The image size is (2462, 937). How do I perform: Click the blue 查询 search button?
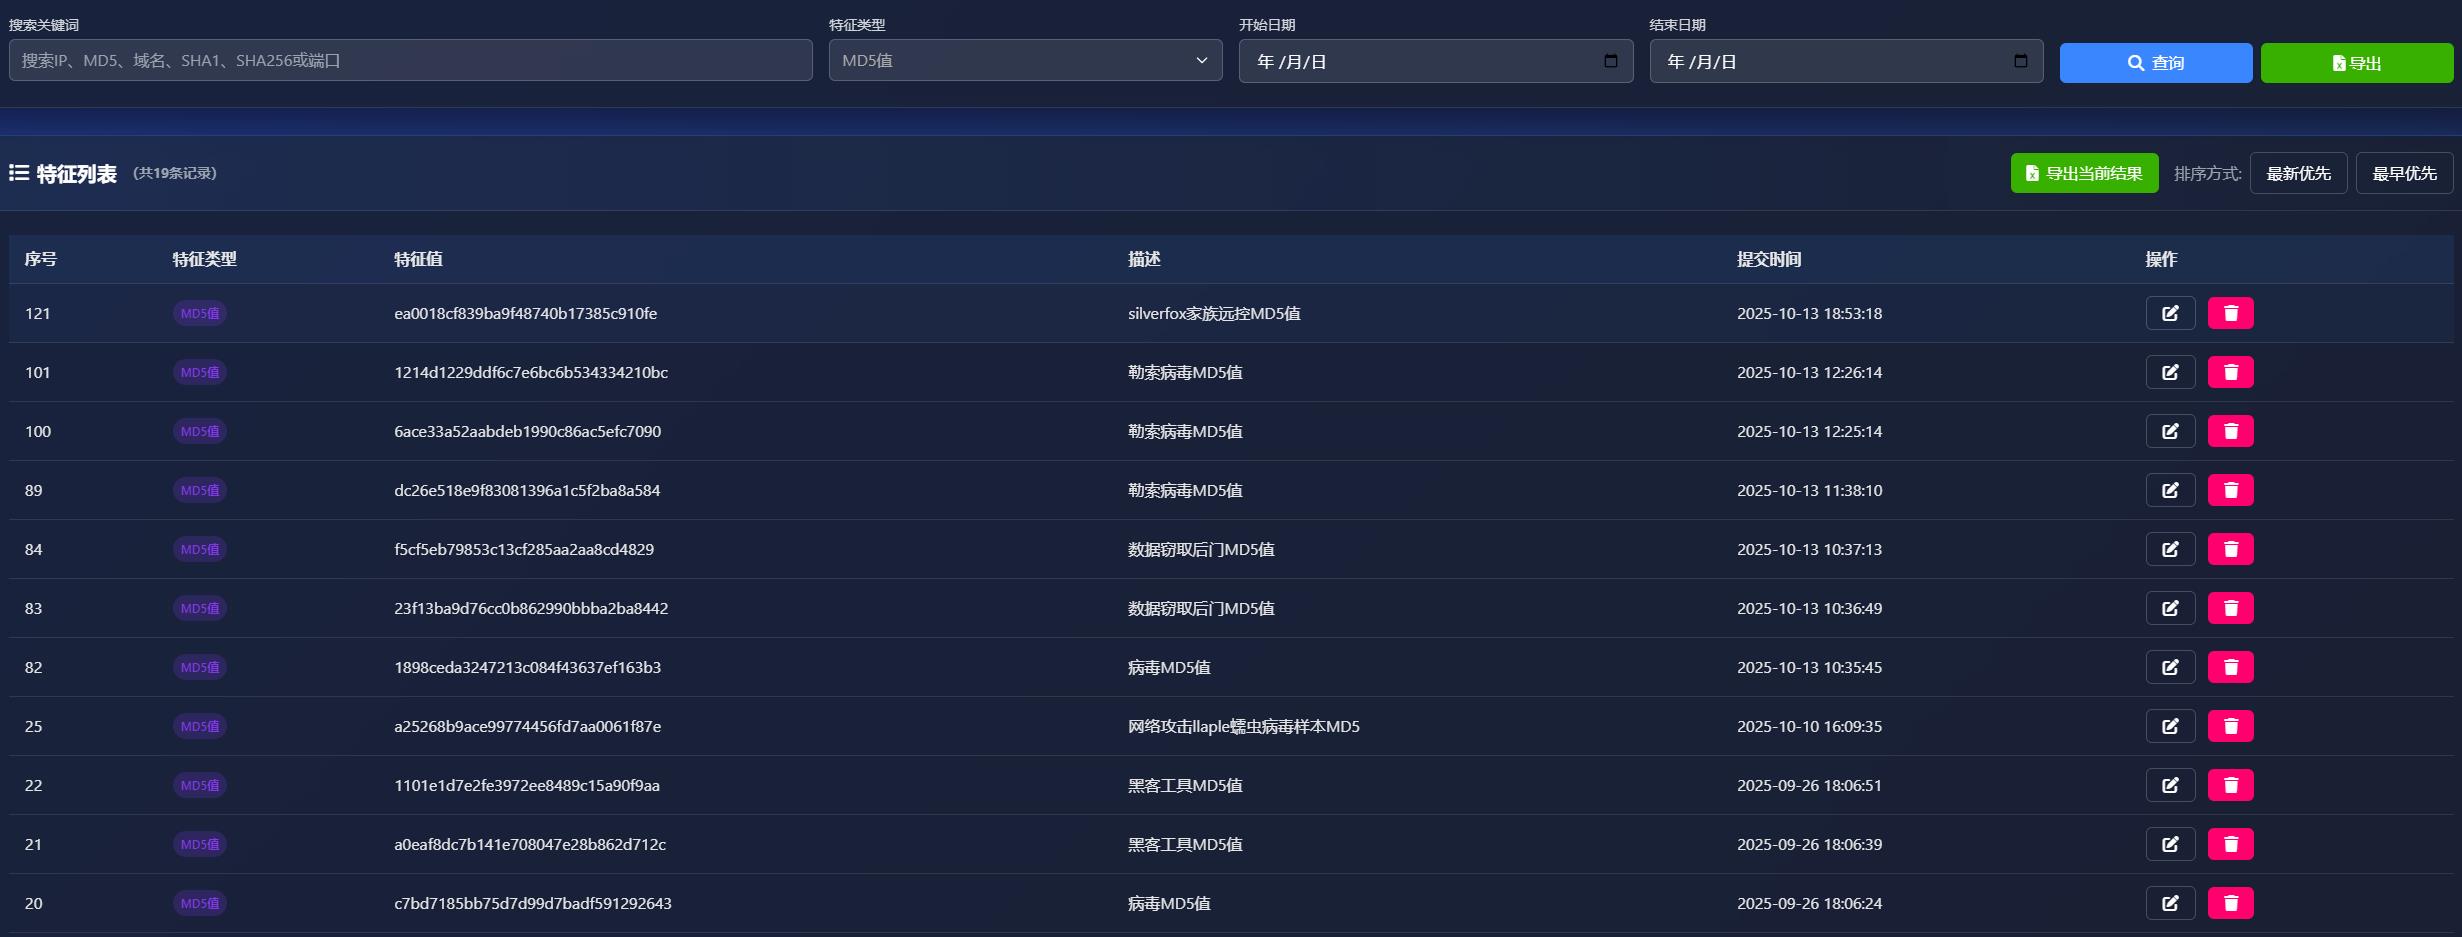[2155, 63]
